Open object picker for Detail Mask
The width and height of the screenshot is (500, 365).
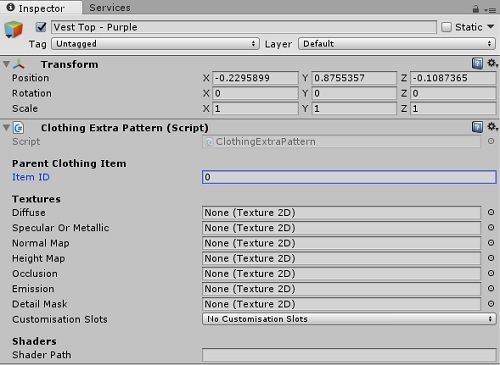pyautogui.click(x=491, y=303)
